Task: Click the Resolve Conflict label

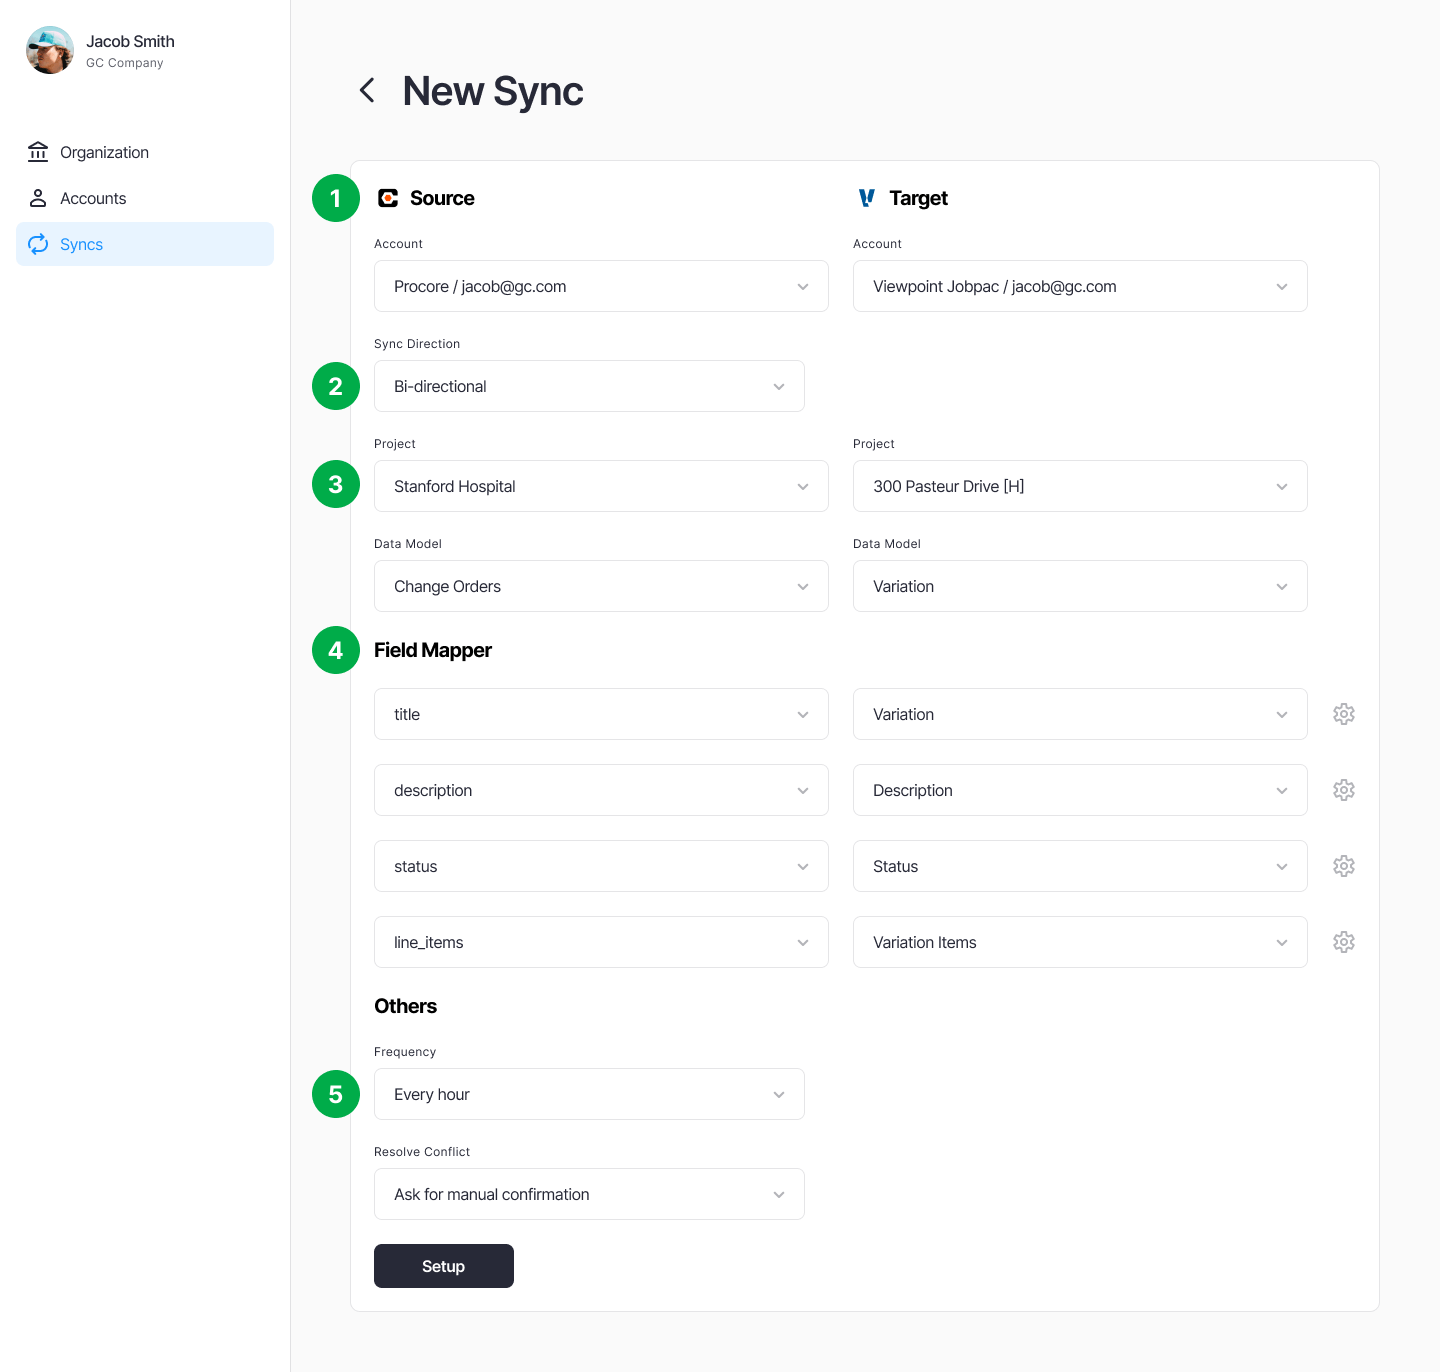Action: [x=422, y=1152]
